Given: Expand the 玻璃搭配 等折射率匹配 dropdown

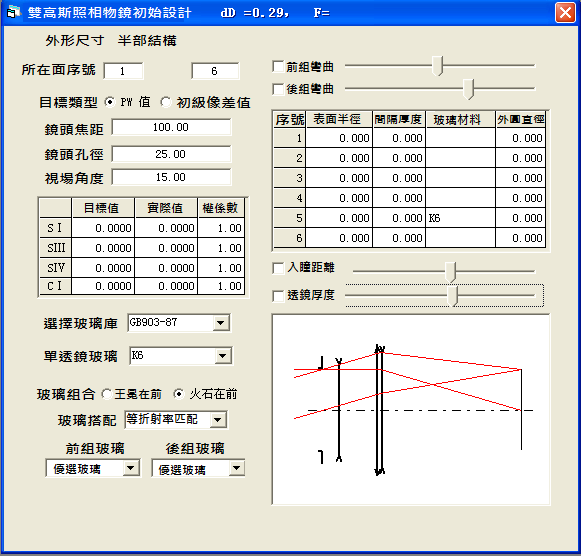Looking at the screenshot, I should coord(218,420).
